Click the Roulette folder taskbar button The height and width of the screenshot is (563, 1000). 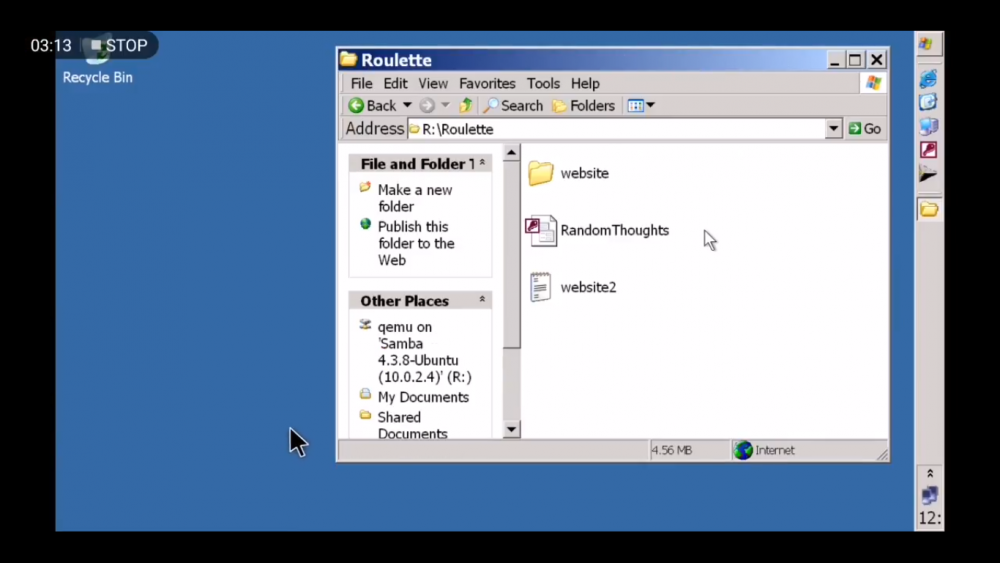tap(929, 209)
